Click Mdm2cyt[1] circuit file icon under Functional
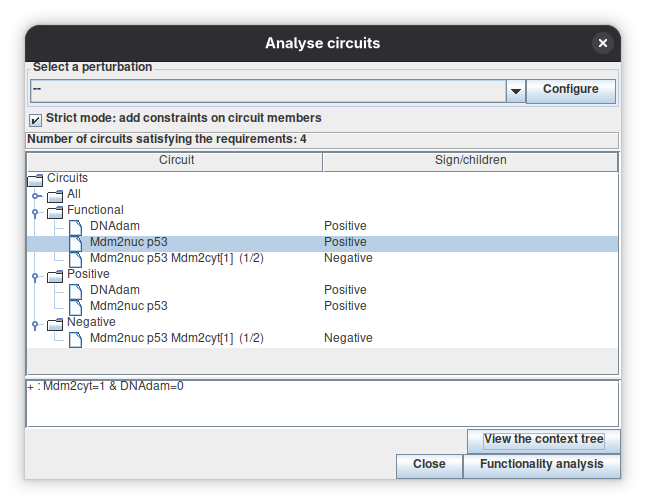This screenshot has width=646, height=504. (x=75, y=259)
